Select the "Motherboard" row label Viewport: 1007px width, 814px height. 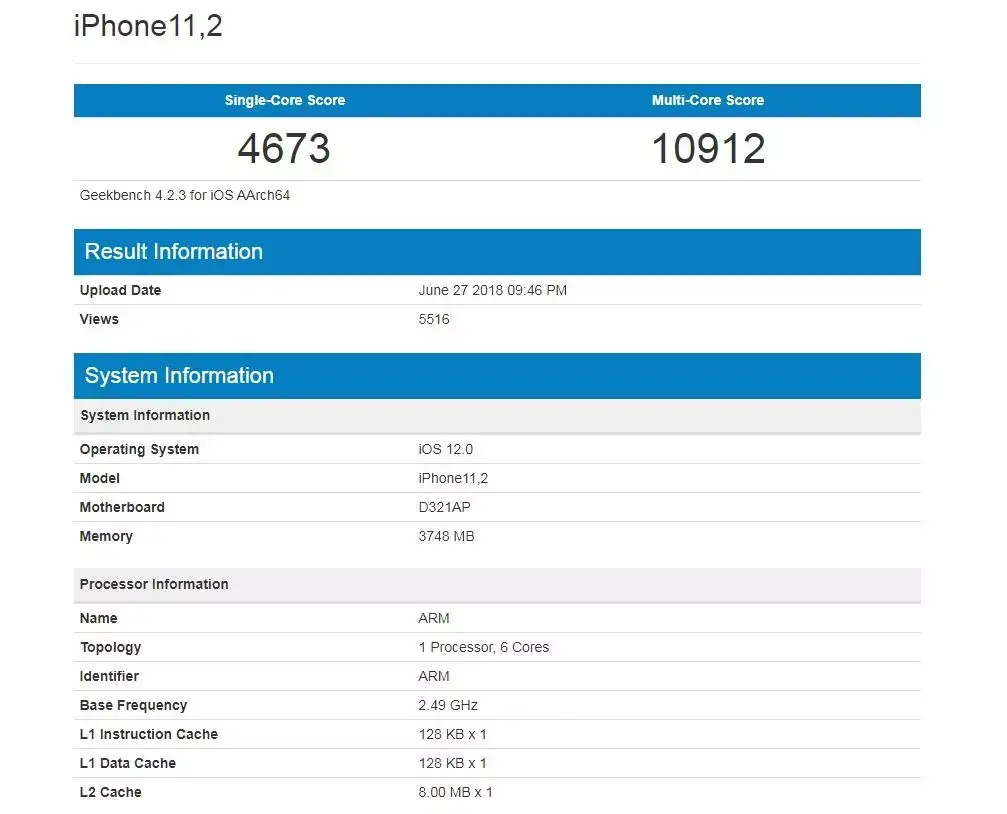click(x=122, y=508)
